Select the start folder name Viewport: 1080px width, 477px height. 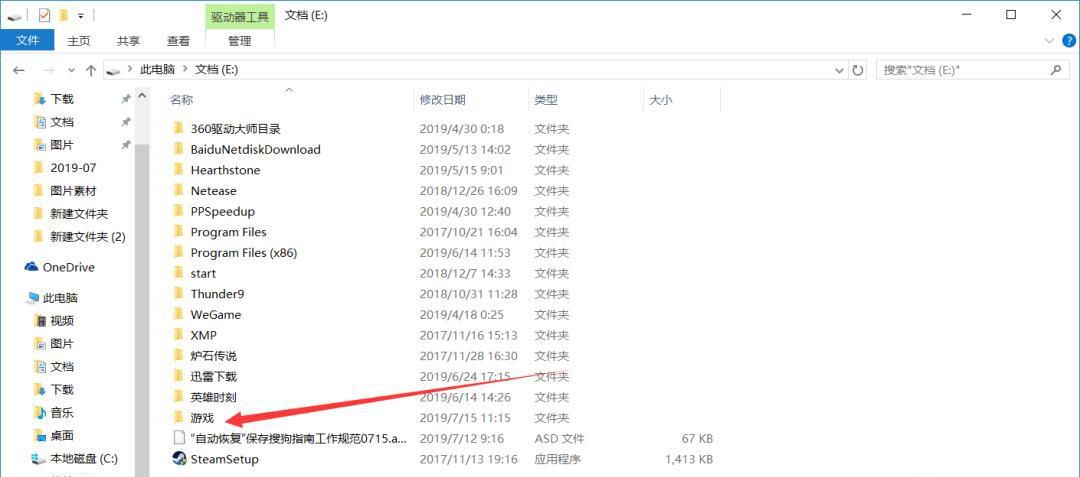click(203, 273)
